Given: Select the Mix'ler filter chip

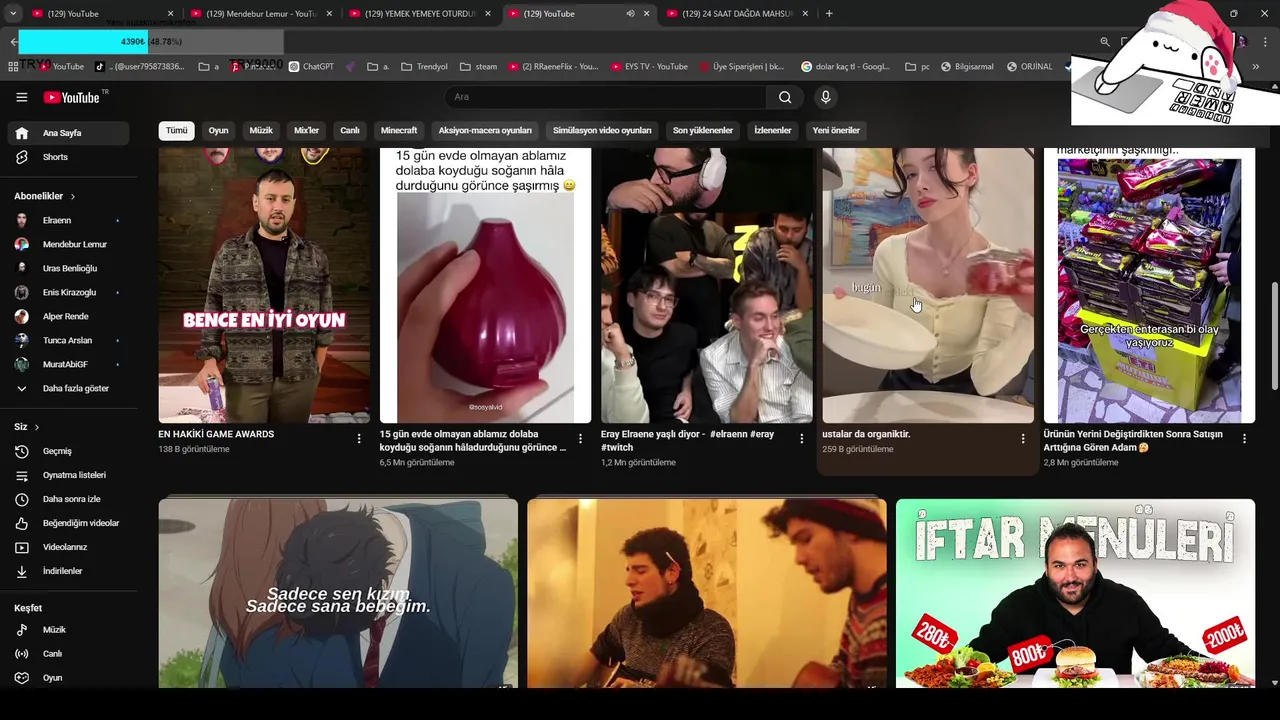Looking at the screenshot, I should point(306,131).
